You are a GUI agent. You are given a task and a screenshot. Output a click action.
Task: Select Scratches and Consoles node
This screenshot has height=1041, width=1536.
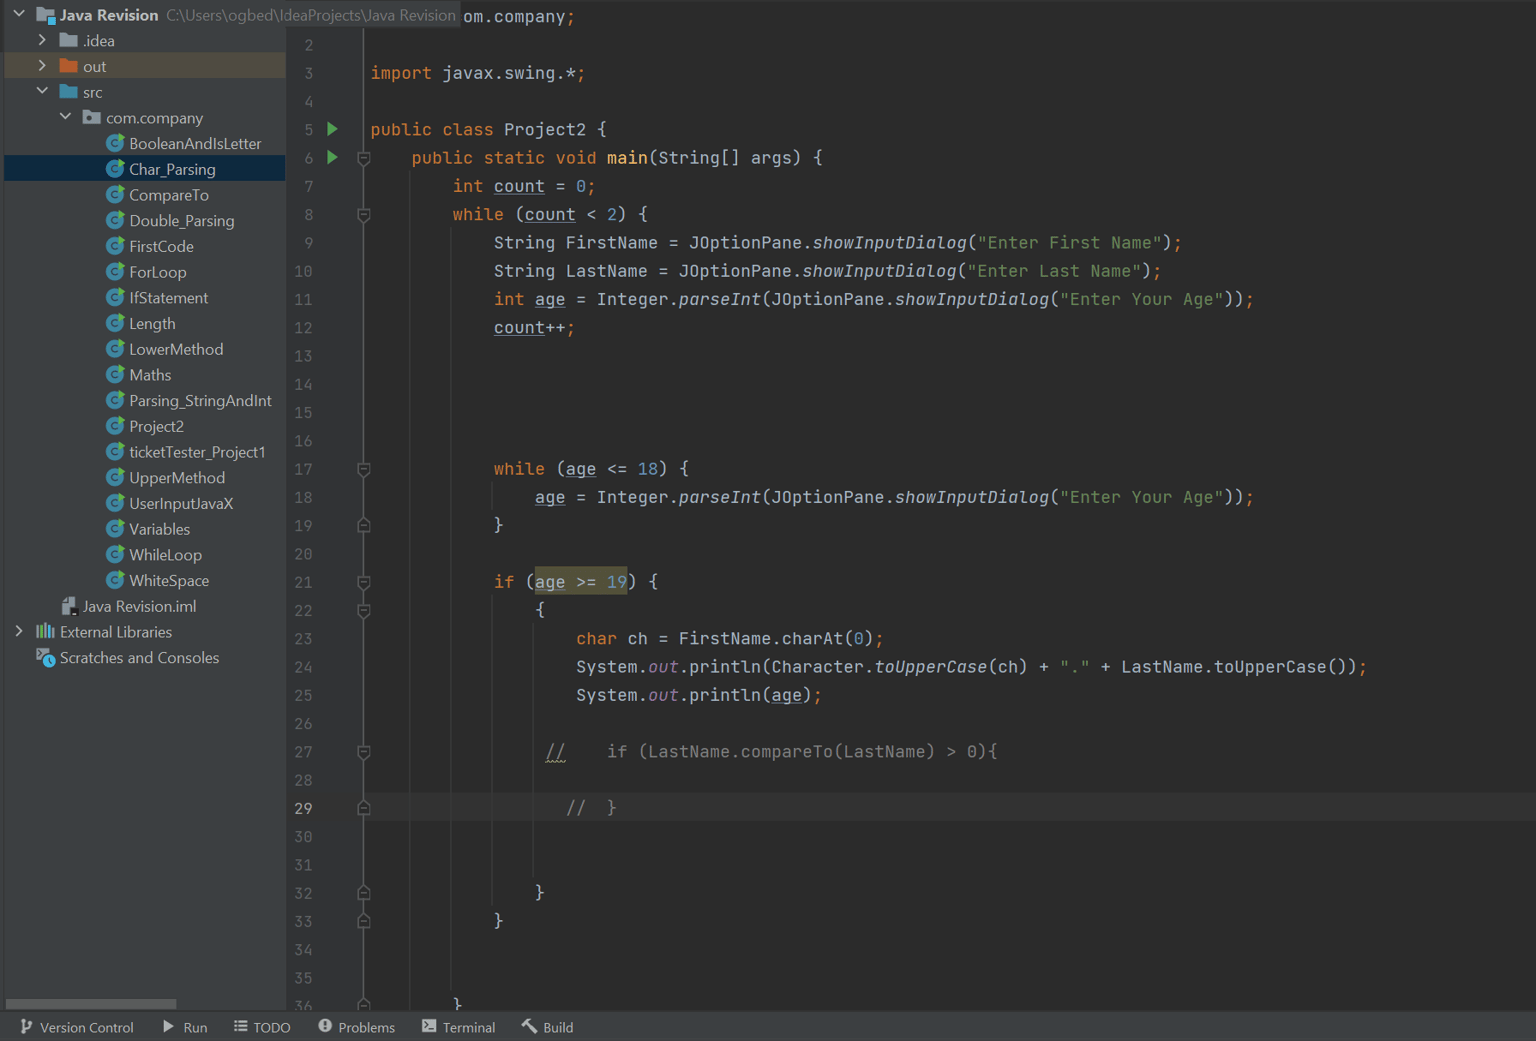coord(139,657)
